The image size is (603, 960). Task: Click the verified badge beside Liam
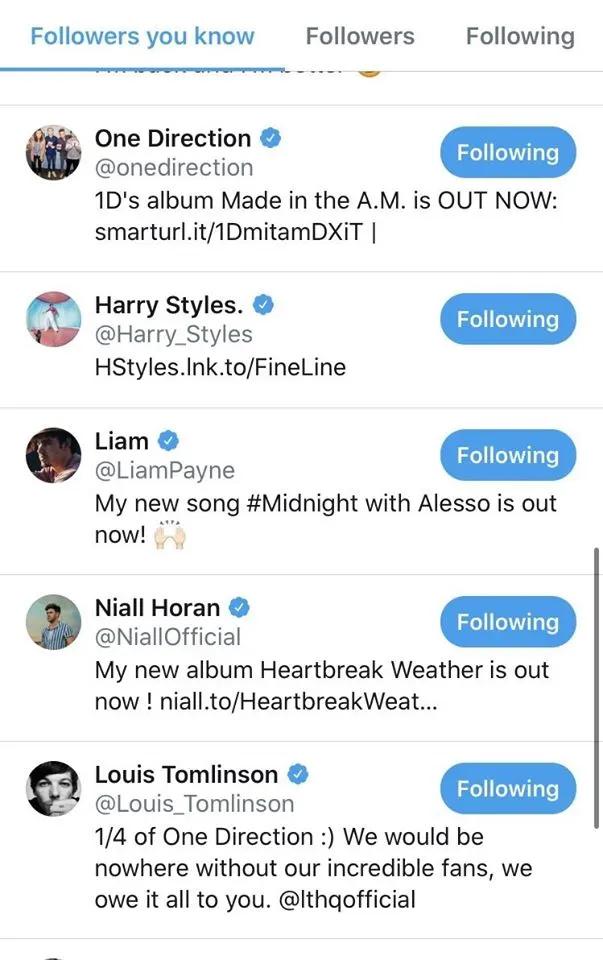(168, 441)
